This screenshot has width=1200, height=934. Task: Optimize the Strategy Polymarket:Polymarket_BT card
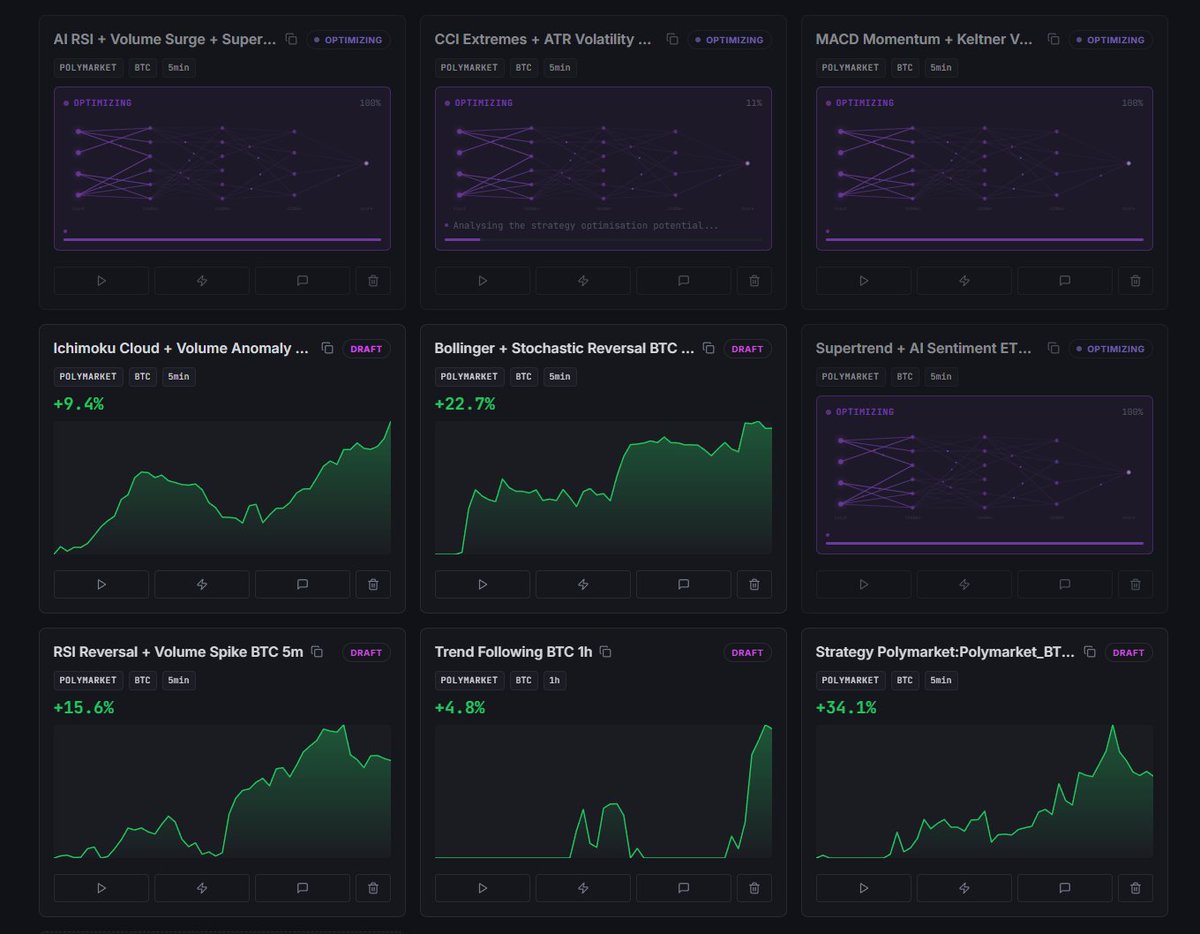(x=964, y=888)
